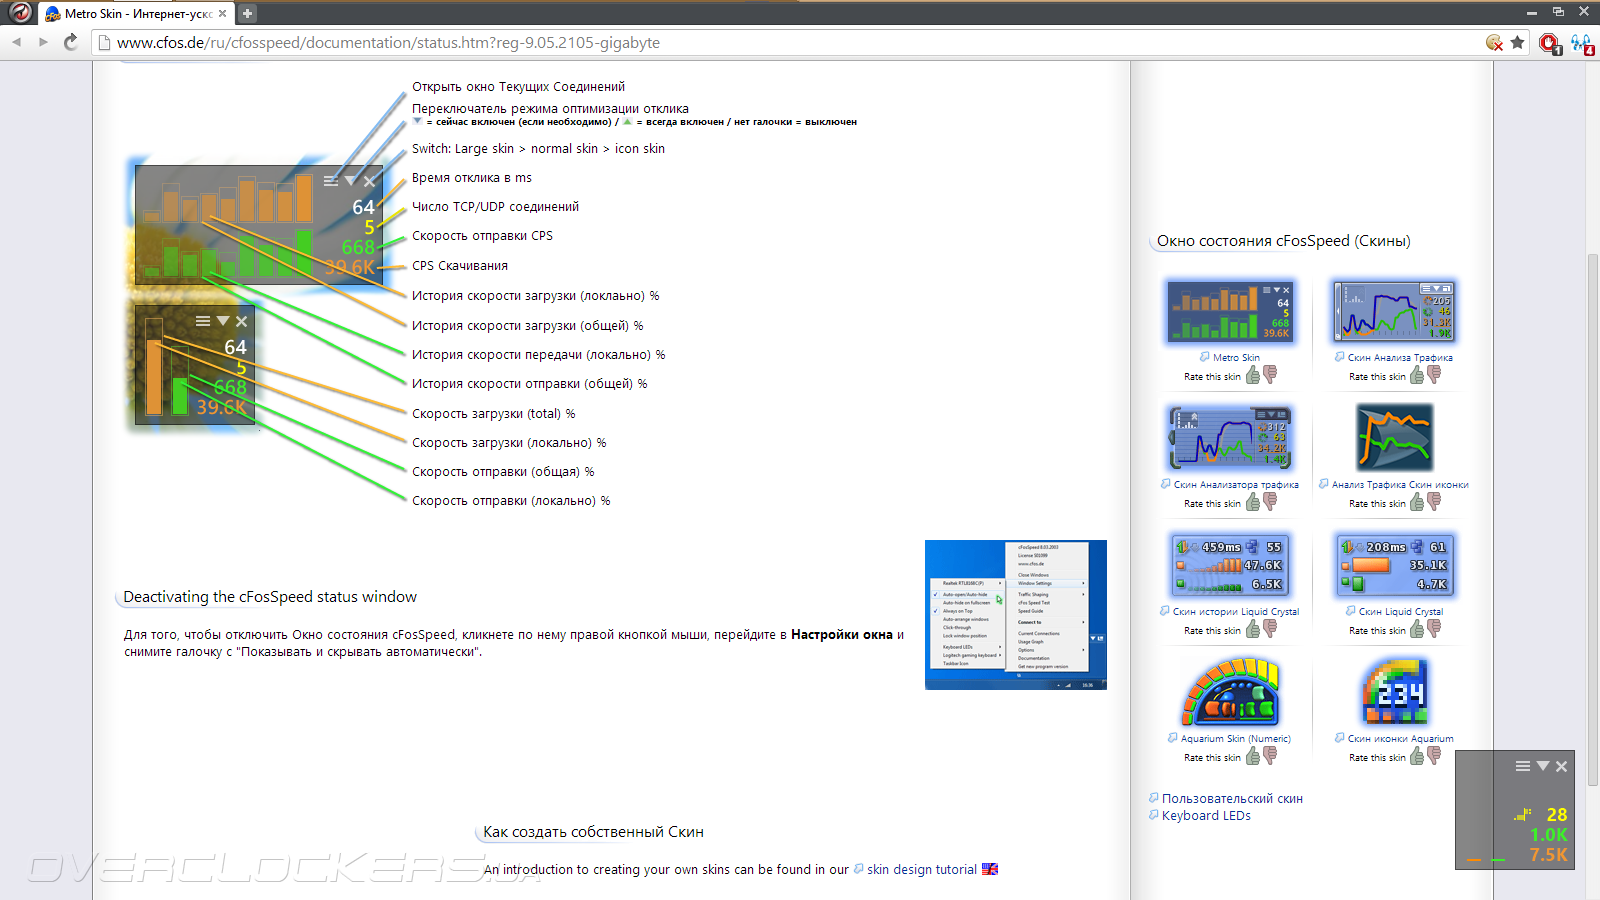
Task: Click the English flag beside skin design tutorial
Action: (990, 869)
